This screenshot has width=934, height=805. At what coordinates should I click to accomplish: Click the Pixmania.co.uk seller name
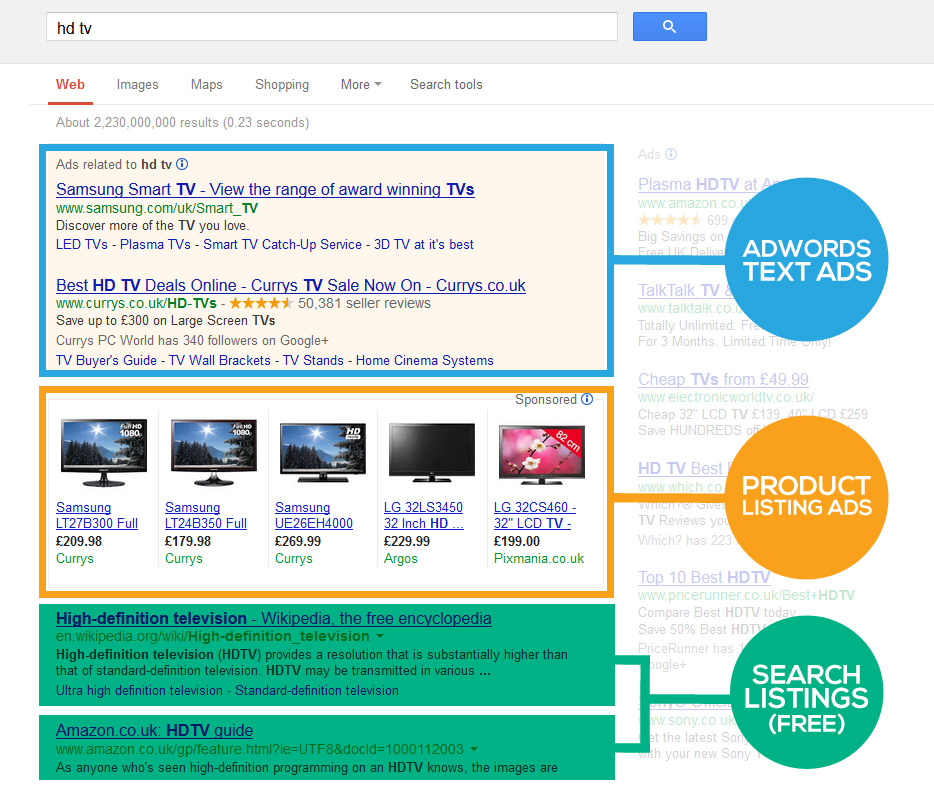click(538, 559)
